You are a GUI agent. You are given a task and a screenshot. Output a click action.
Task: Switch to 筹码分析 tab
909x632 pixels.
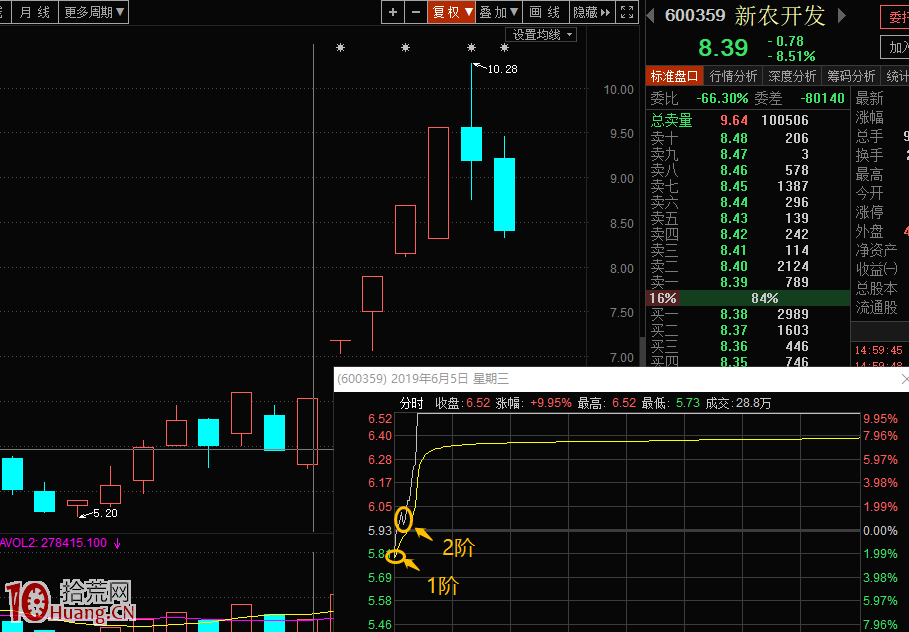(851, 76)
